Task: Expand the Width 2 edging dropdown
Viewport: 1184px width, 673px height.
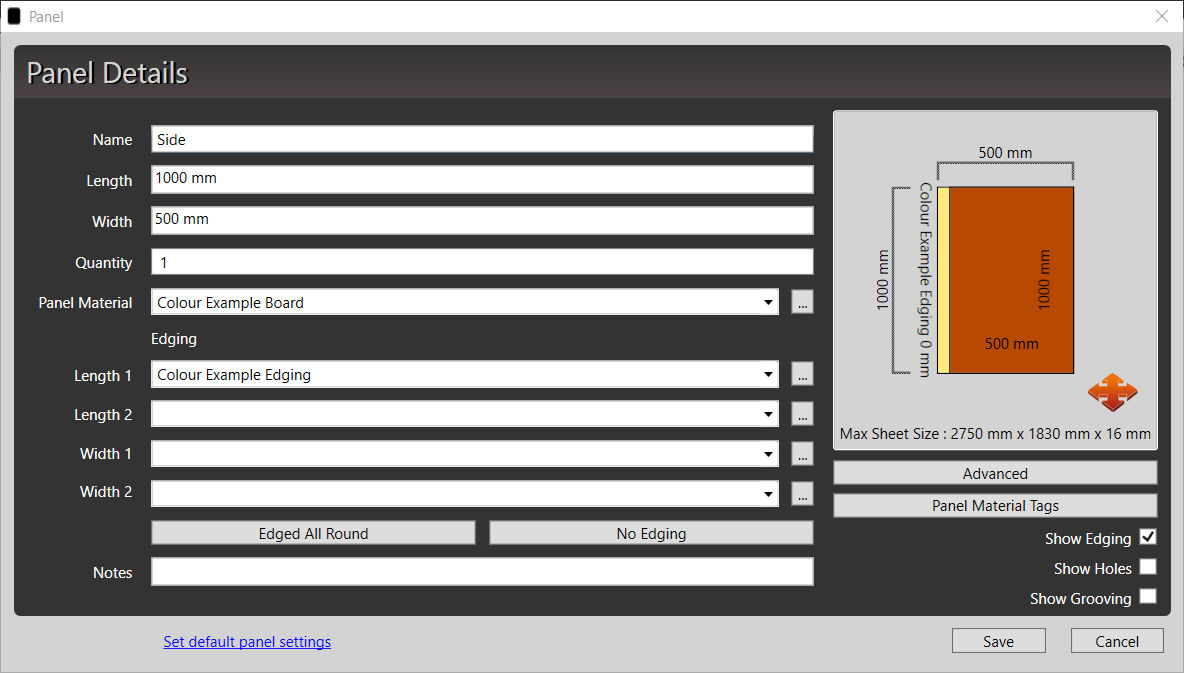Action: 768,494
